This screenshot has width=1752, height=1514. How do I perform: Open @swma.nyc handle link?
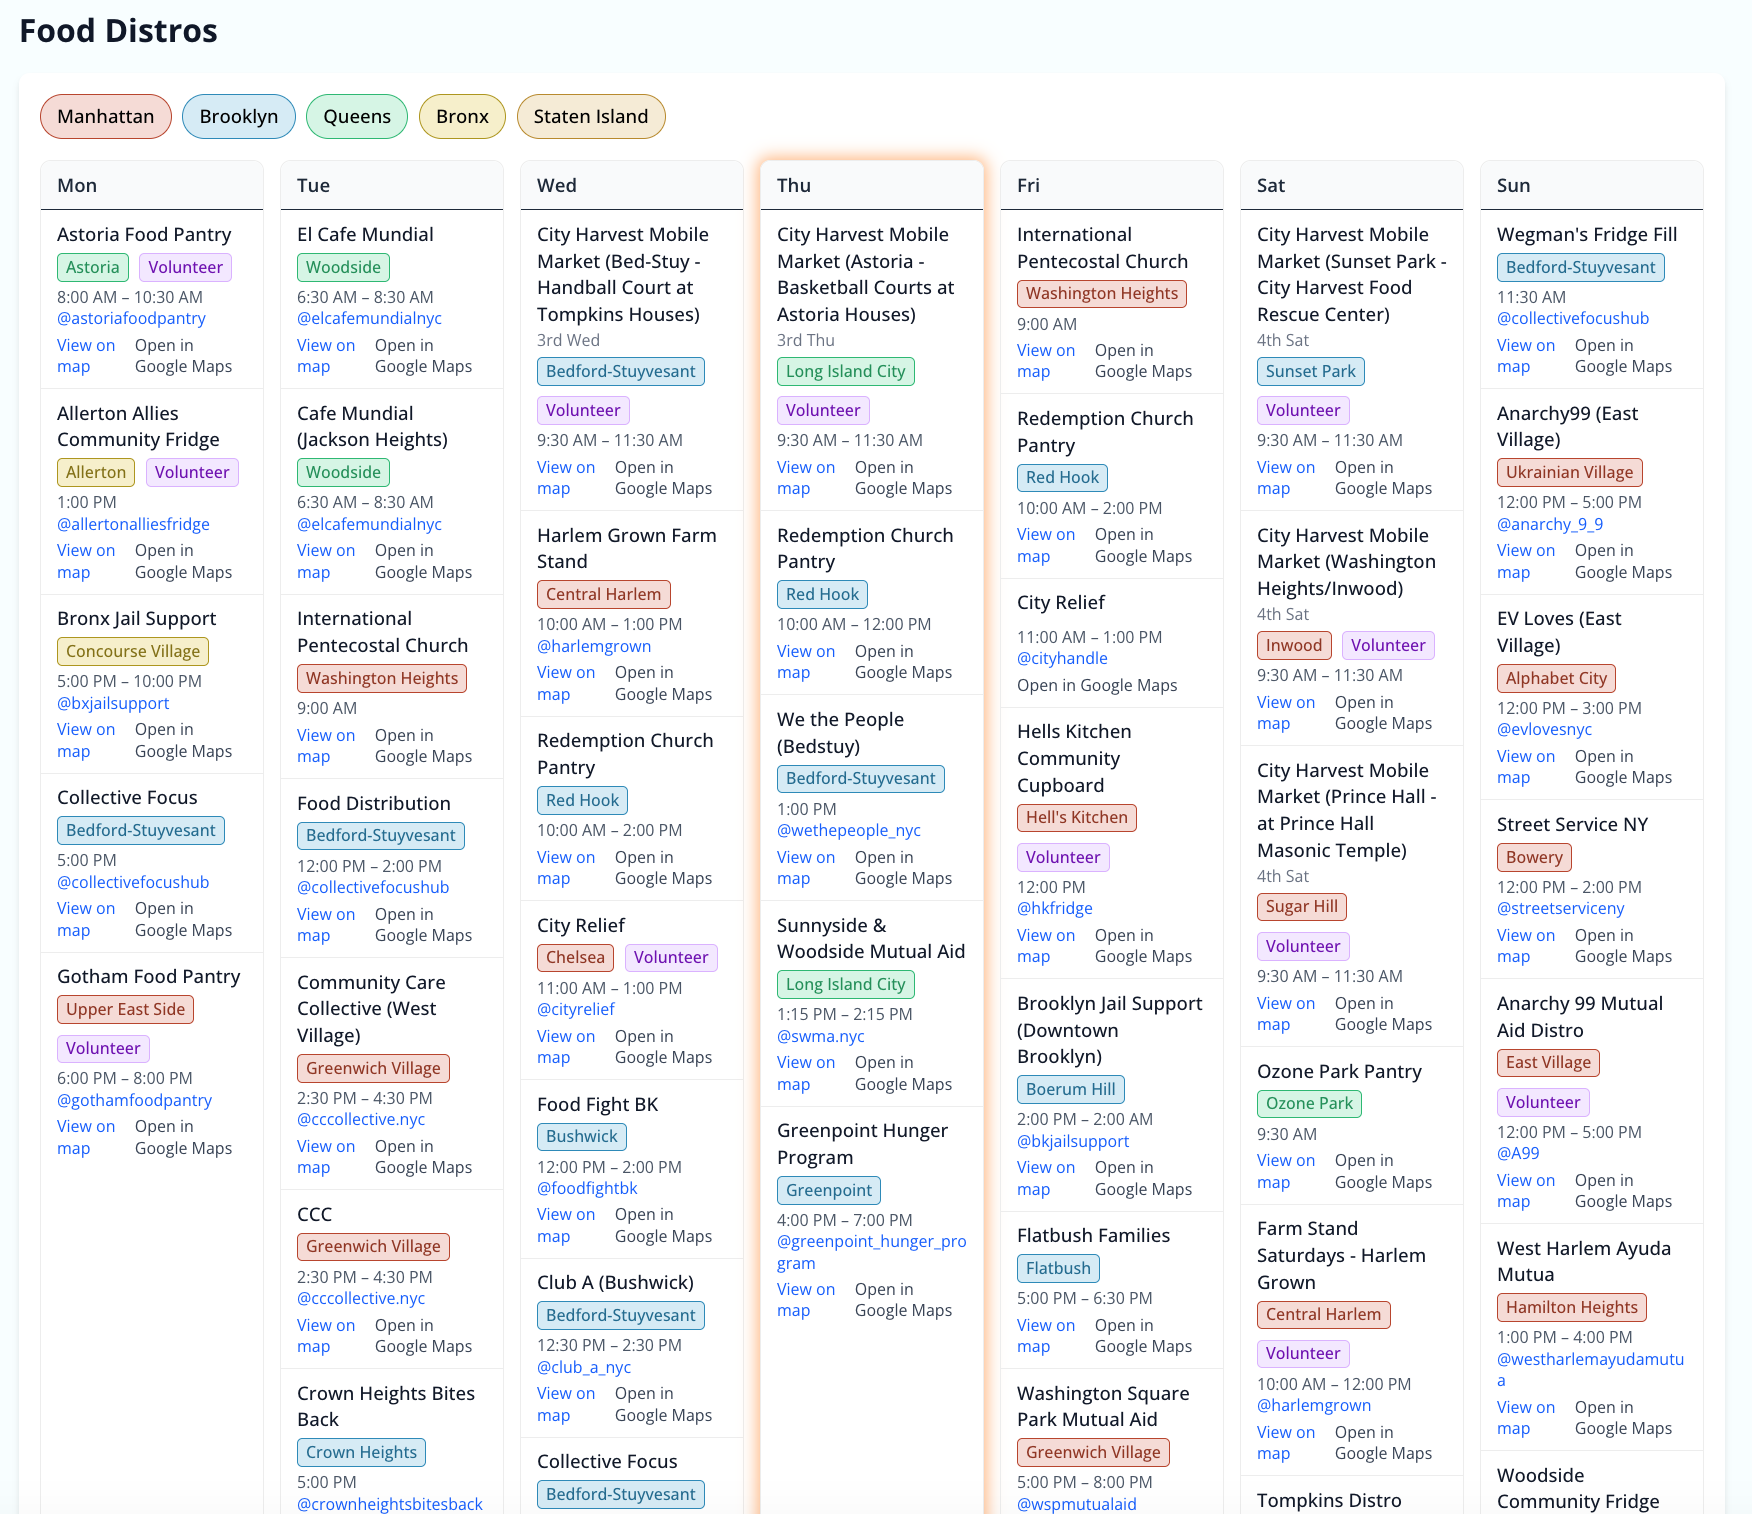[821, 1036]
